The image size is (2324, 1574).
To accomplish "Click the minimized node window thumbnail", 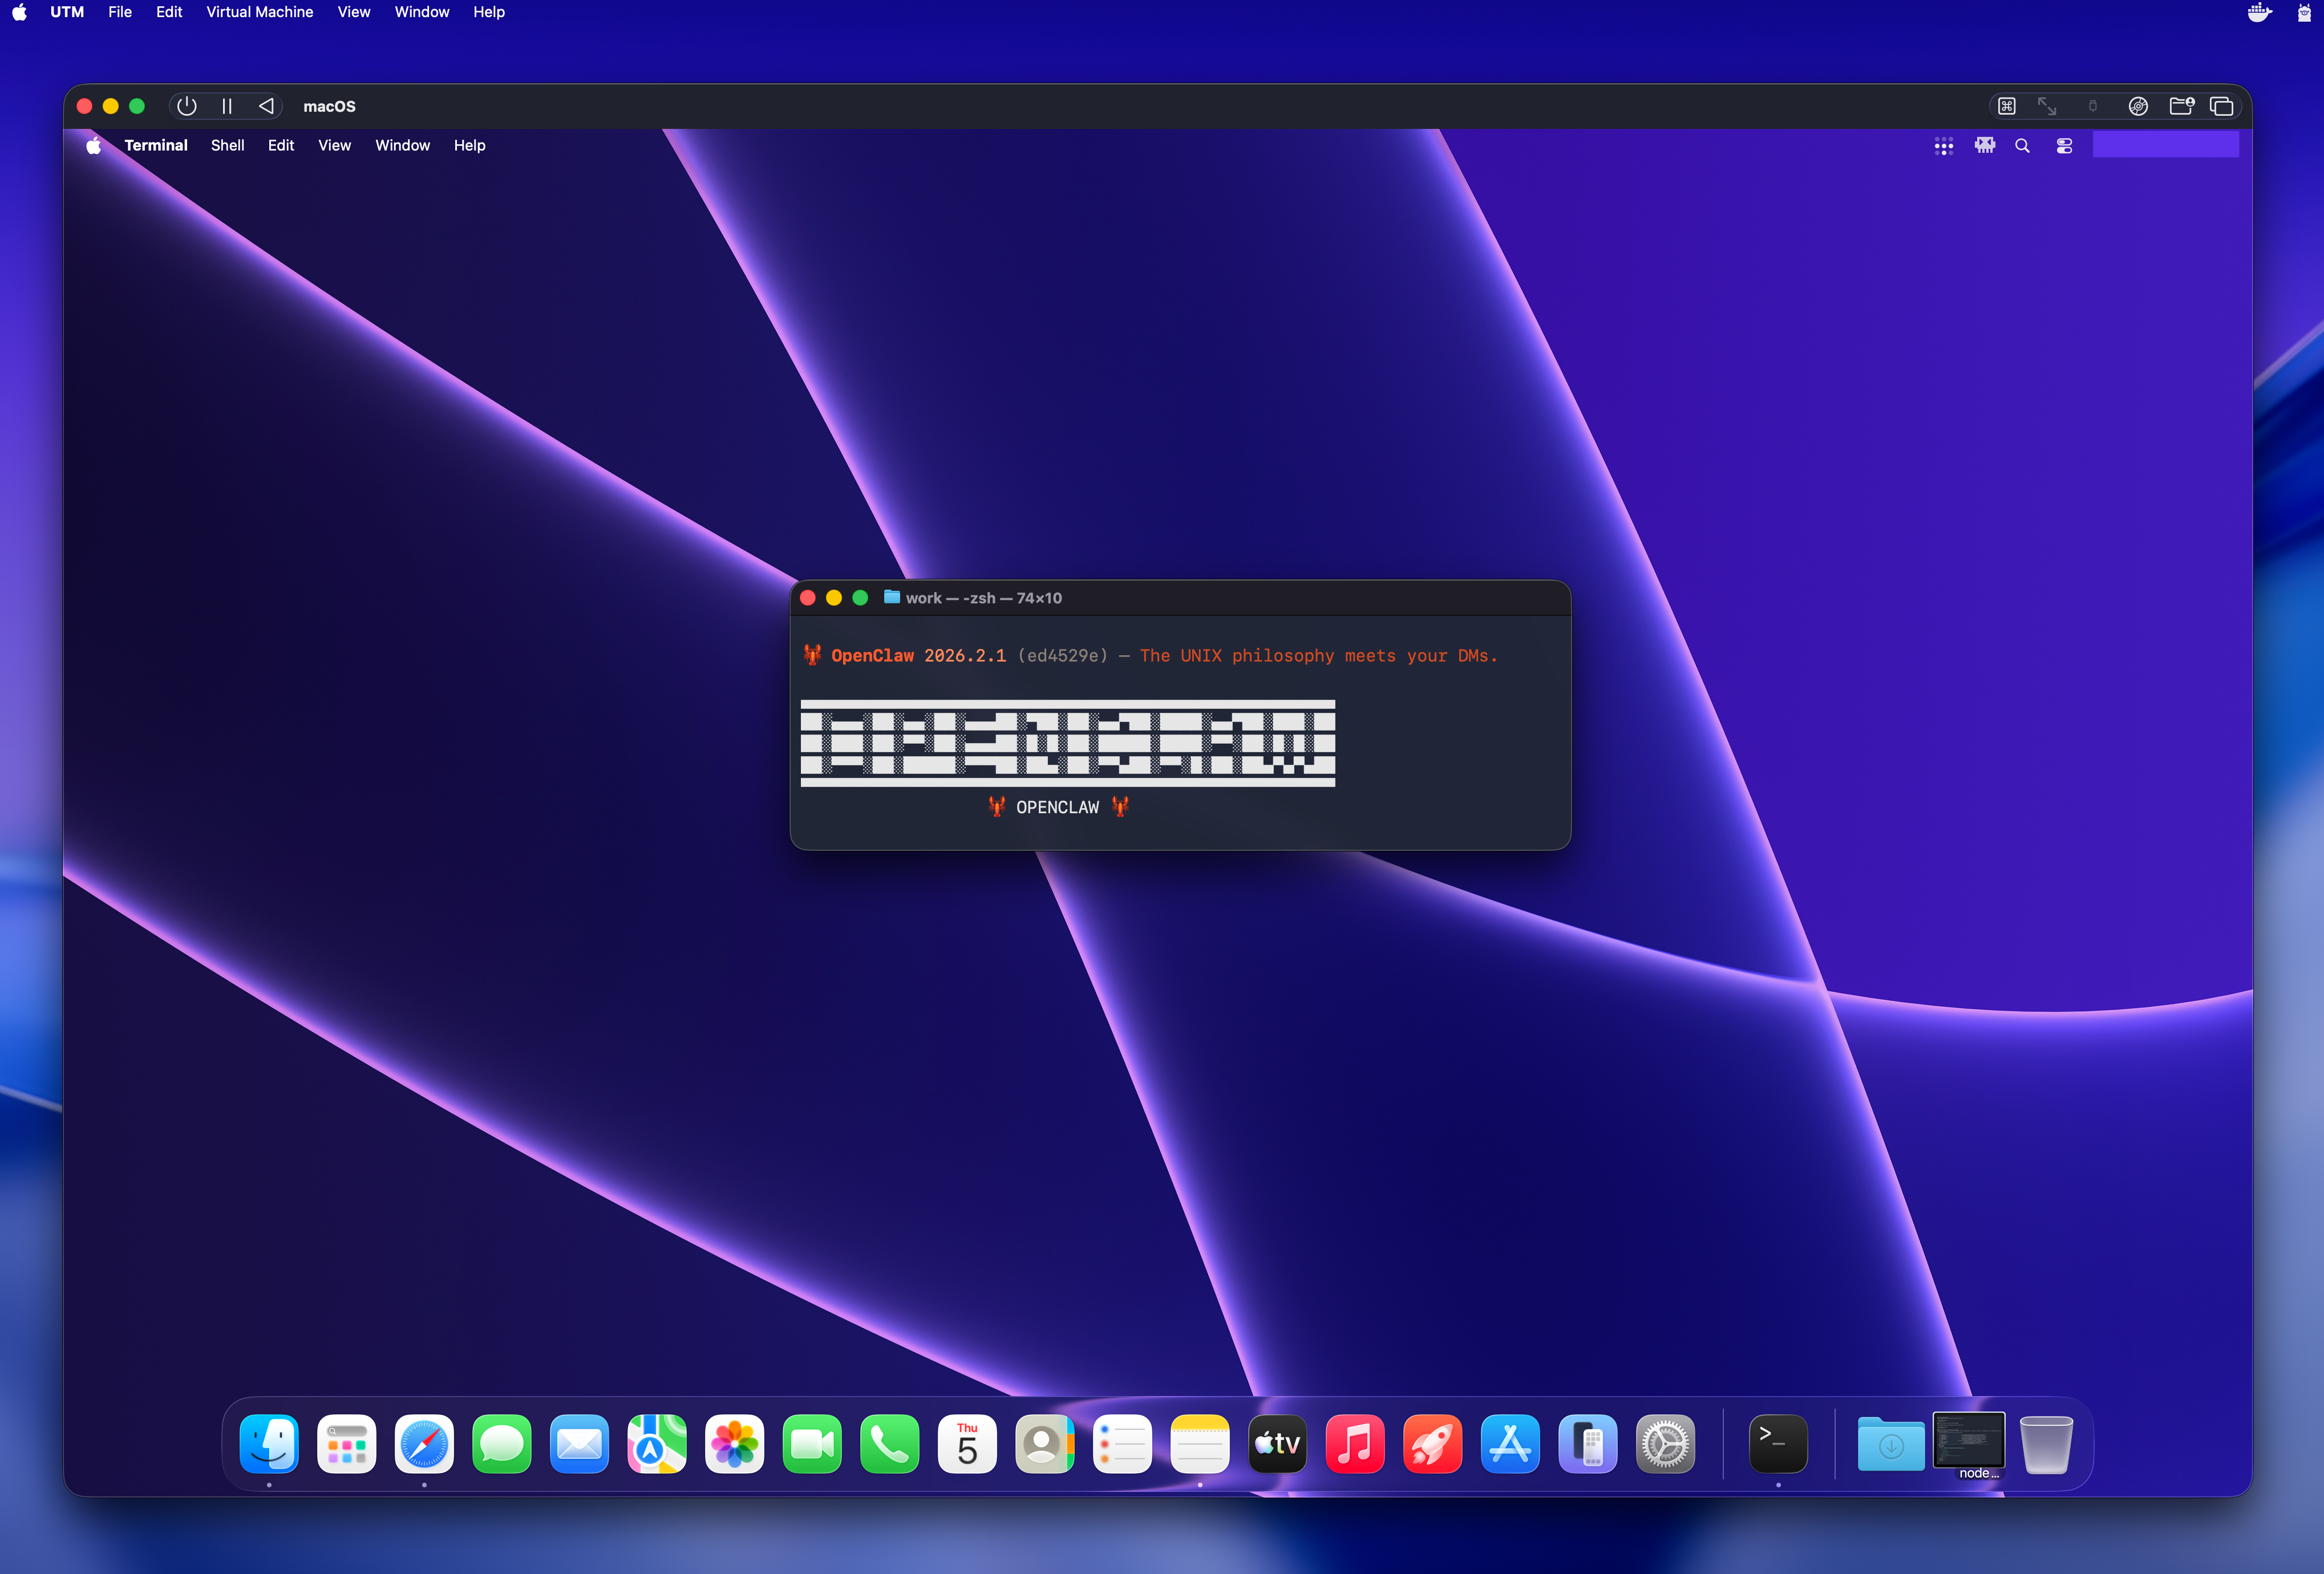I will point(1968,1440).
